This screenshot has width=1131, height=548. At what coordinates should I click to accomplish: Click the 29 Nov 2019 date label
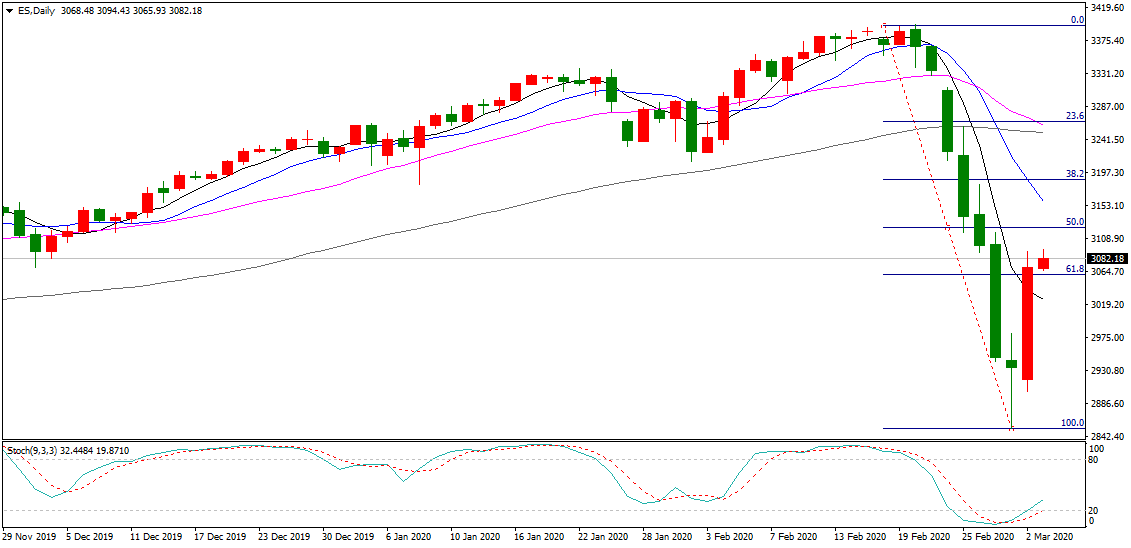click(29, 537)
